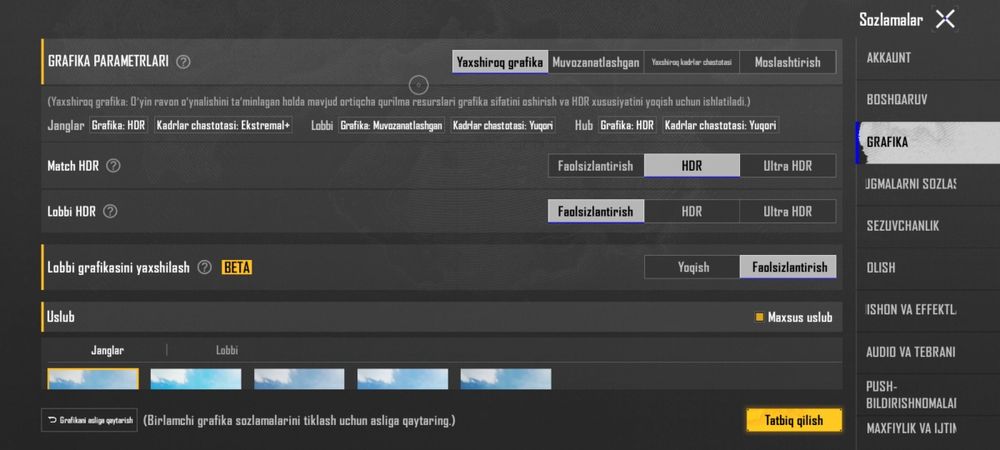Open GRAFIKA settings section

click(928, 142)
